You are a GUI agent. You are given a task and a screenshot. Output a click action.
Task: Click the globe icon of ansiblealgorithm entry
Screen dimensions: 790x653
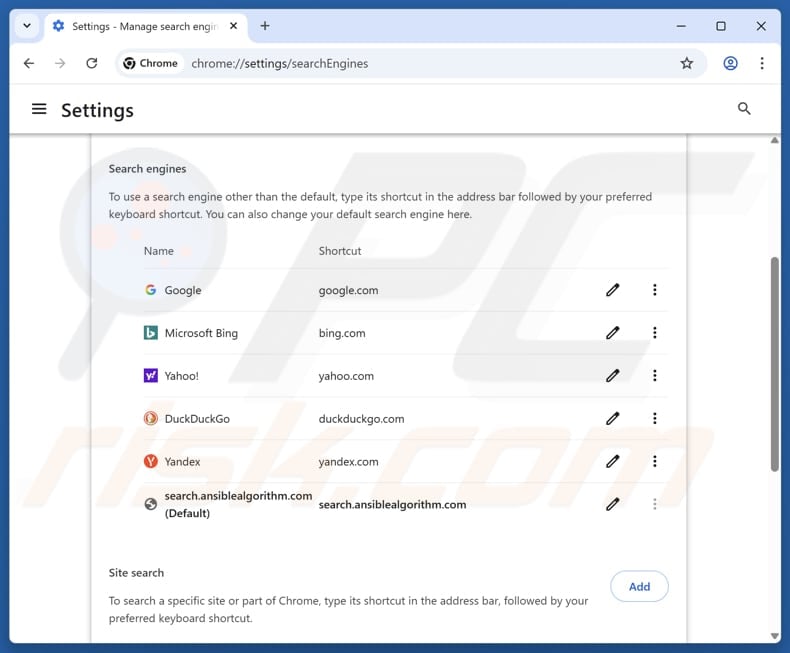150,504
